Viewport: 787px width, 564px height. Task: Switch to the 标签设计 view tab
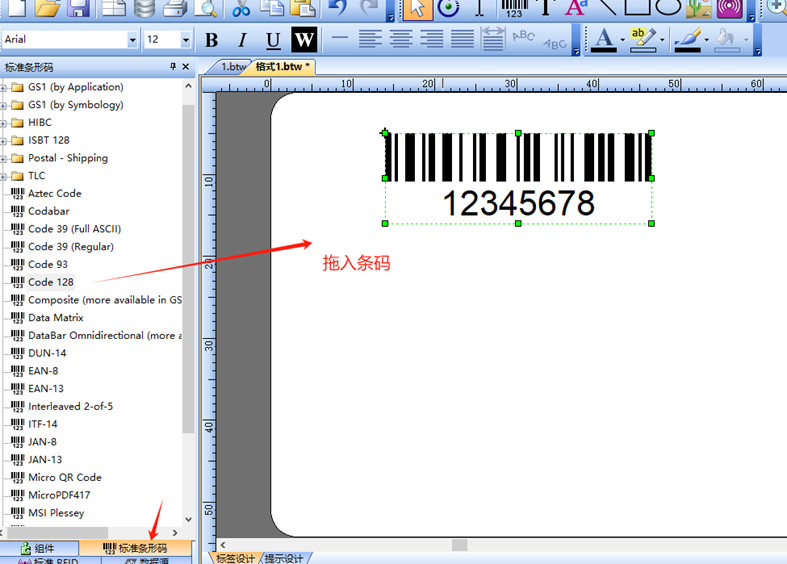pyautogui.click(x=234, y=558)
